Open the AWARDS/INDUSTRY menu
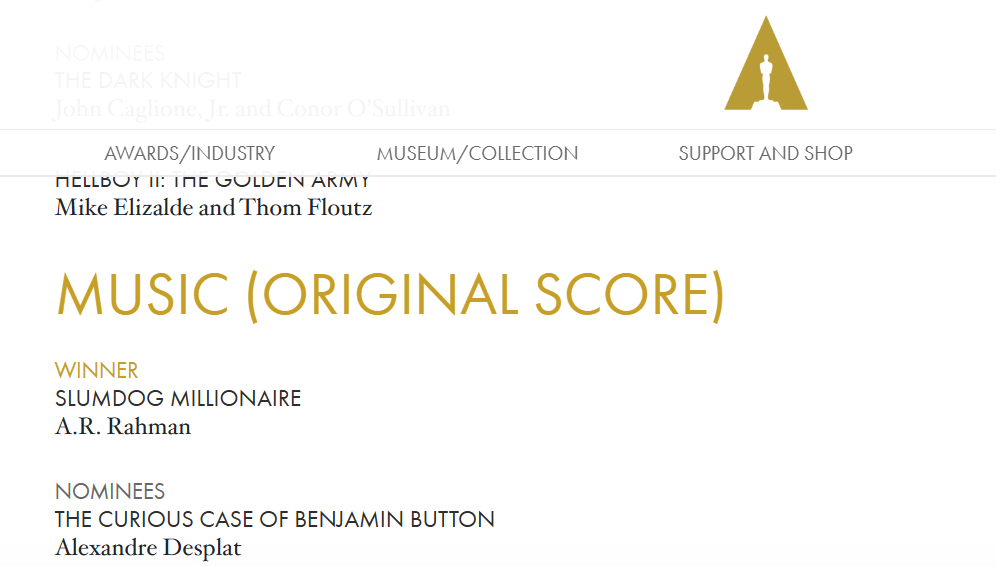The width and height of the screenshot is (996, 566). pos(189,153)
